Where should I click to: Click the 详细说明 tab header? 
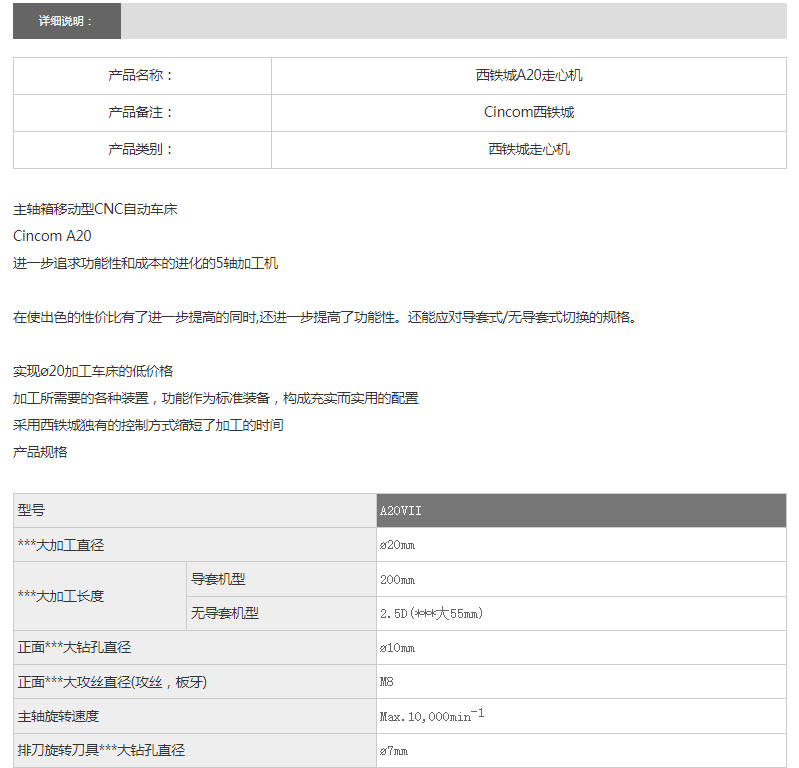coord(66,21)
